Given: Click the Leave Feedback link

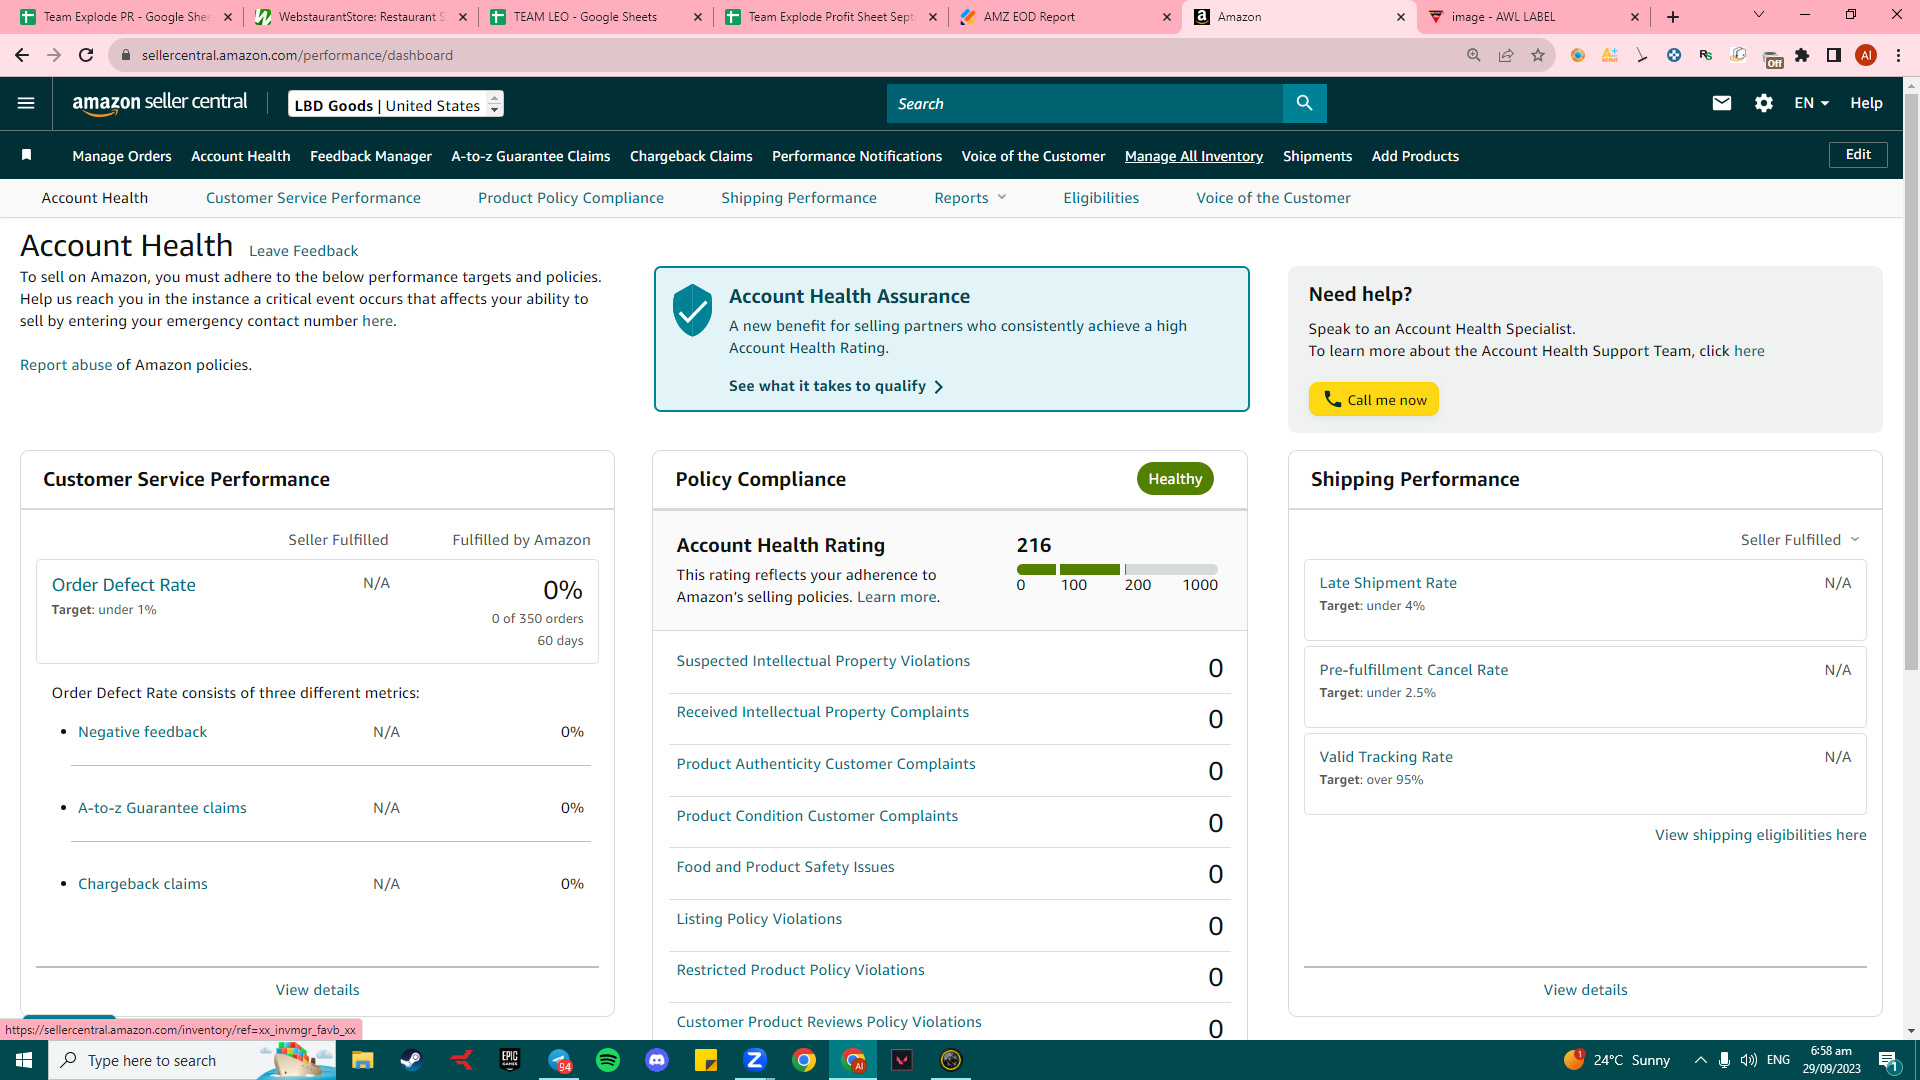Looking at the screenshot, I should (303, 251).
